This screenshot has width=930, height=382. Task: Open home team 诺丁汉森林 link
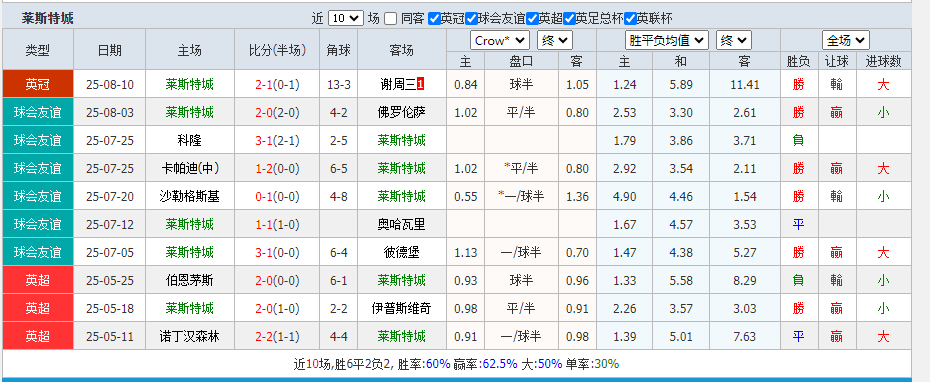(x=189, y=336)
